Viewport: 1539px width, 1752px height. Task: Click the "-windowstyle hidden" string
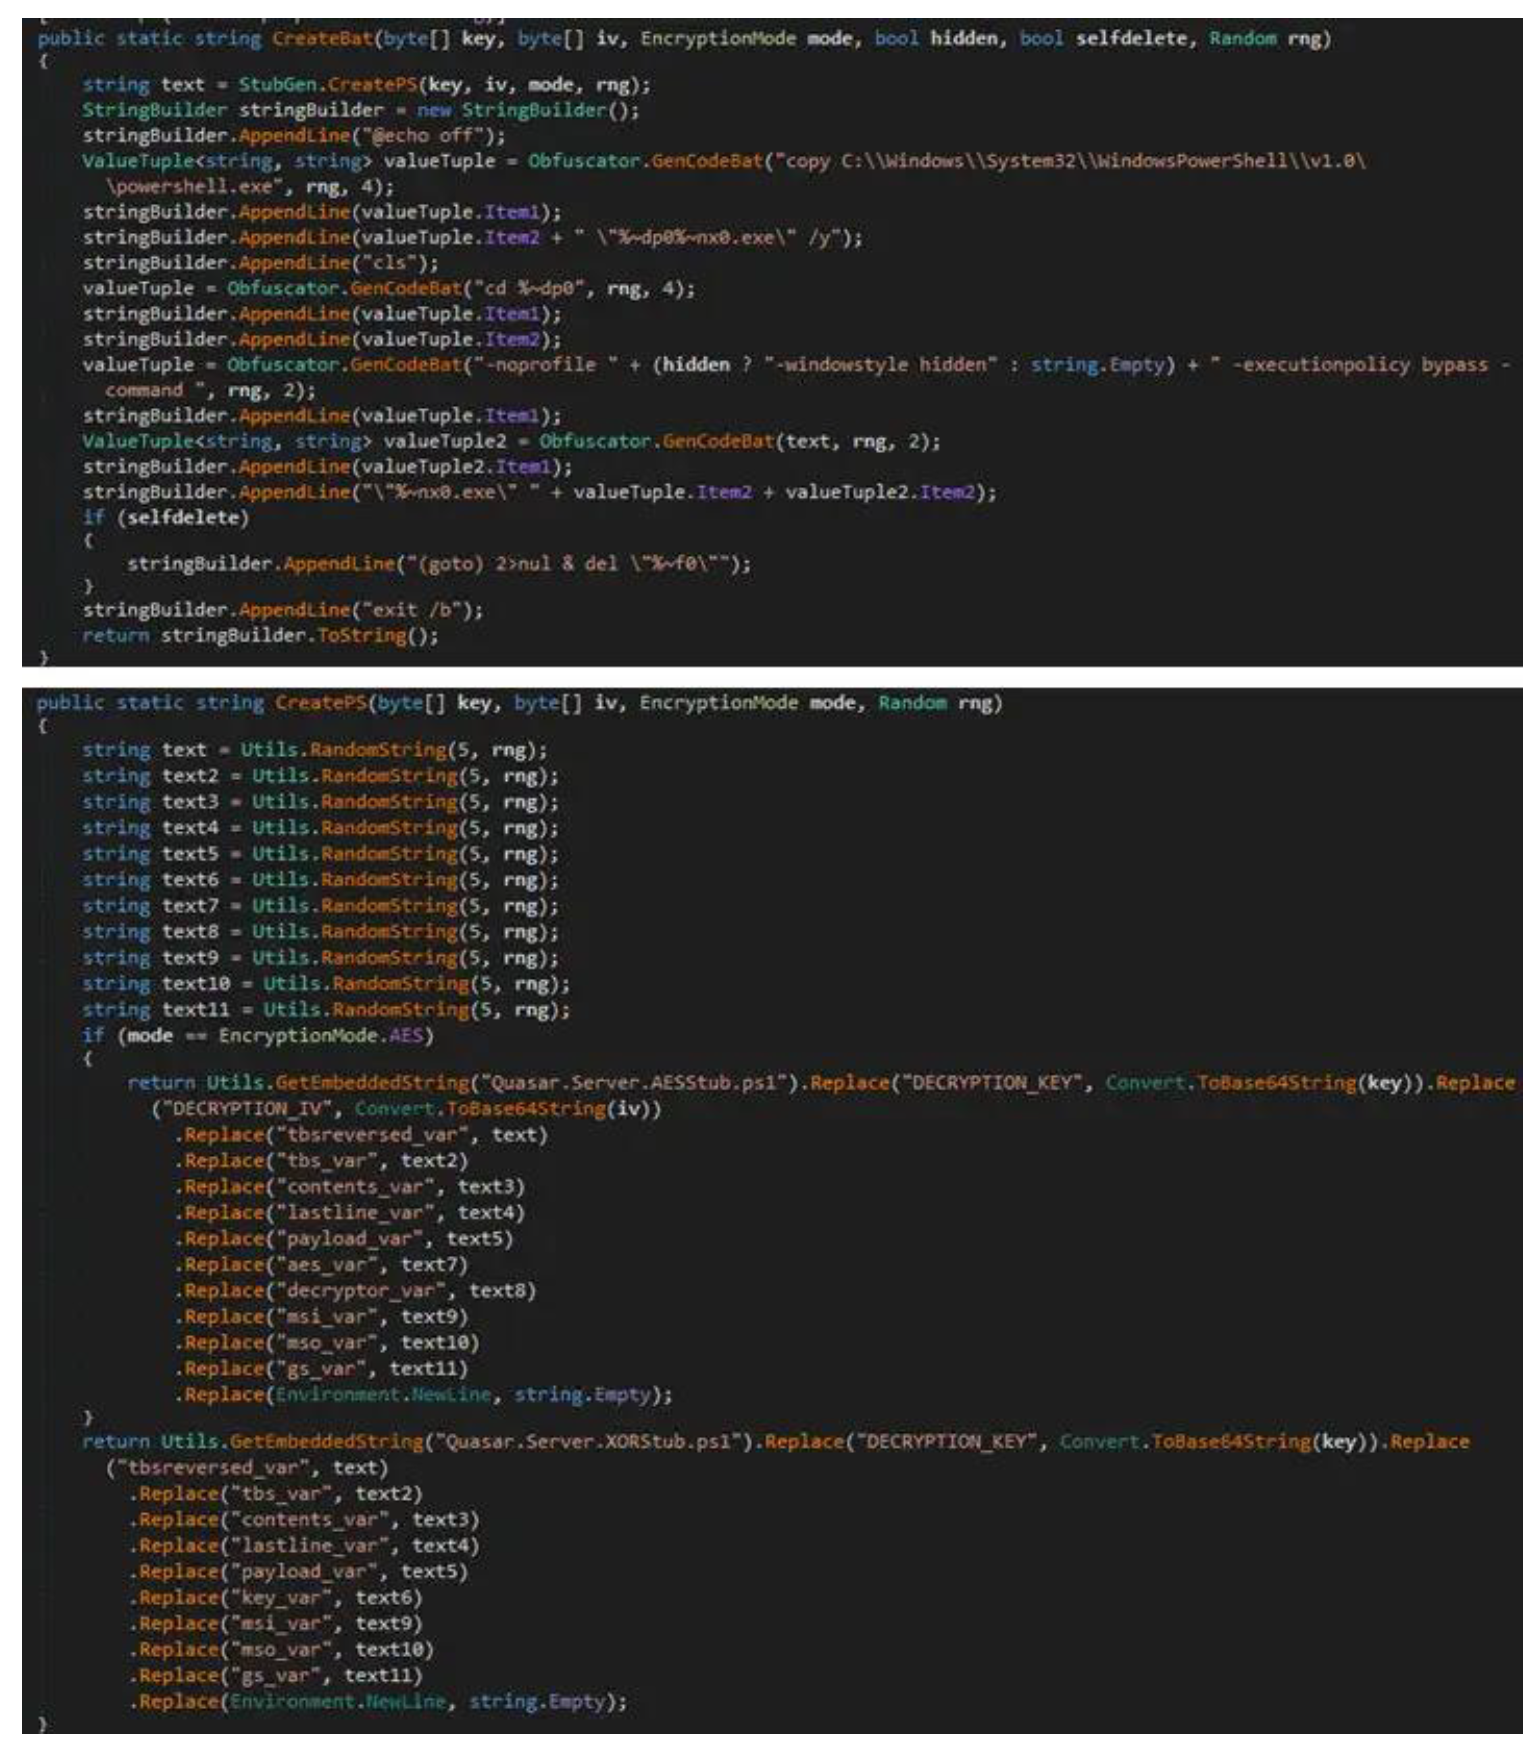(880, 365)
